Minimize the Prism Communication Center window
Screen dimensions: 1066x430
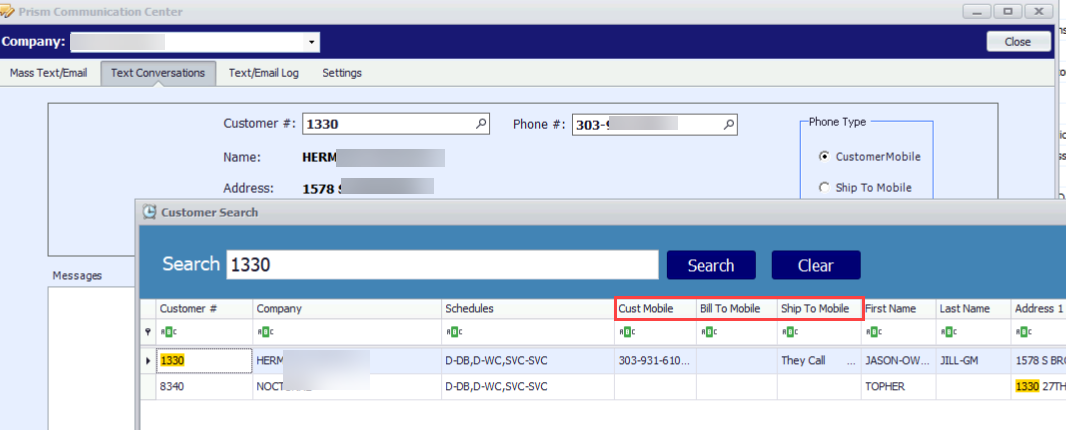(978, 12)
